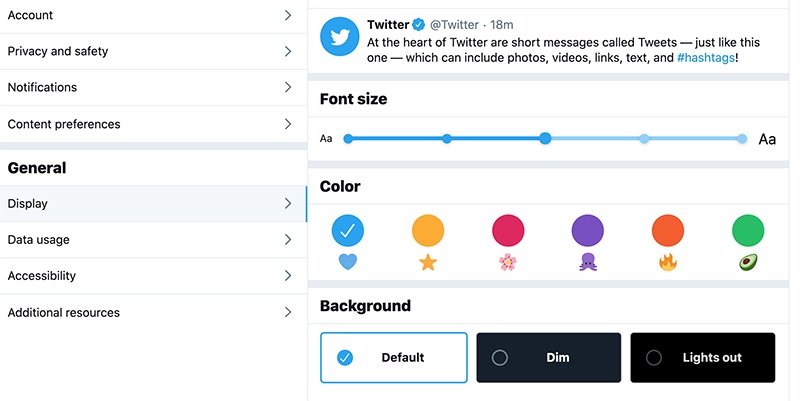The width and height of the screenshot is (800, 401).
Task: Expand the Account settings chevron
Action: (287, 15)
